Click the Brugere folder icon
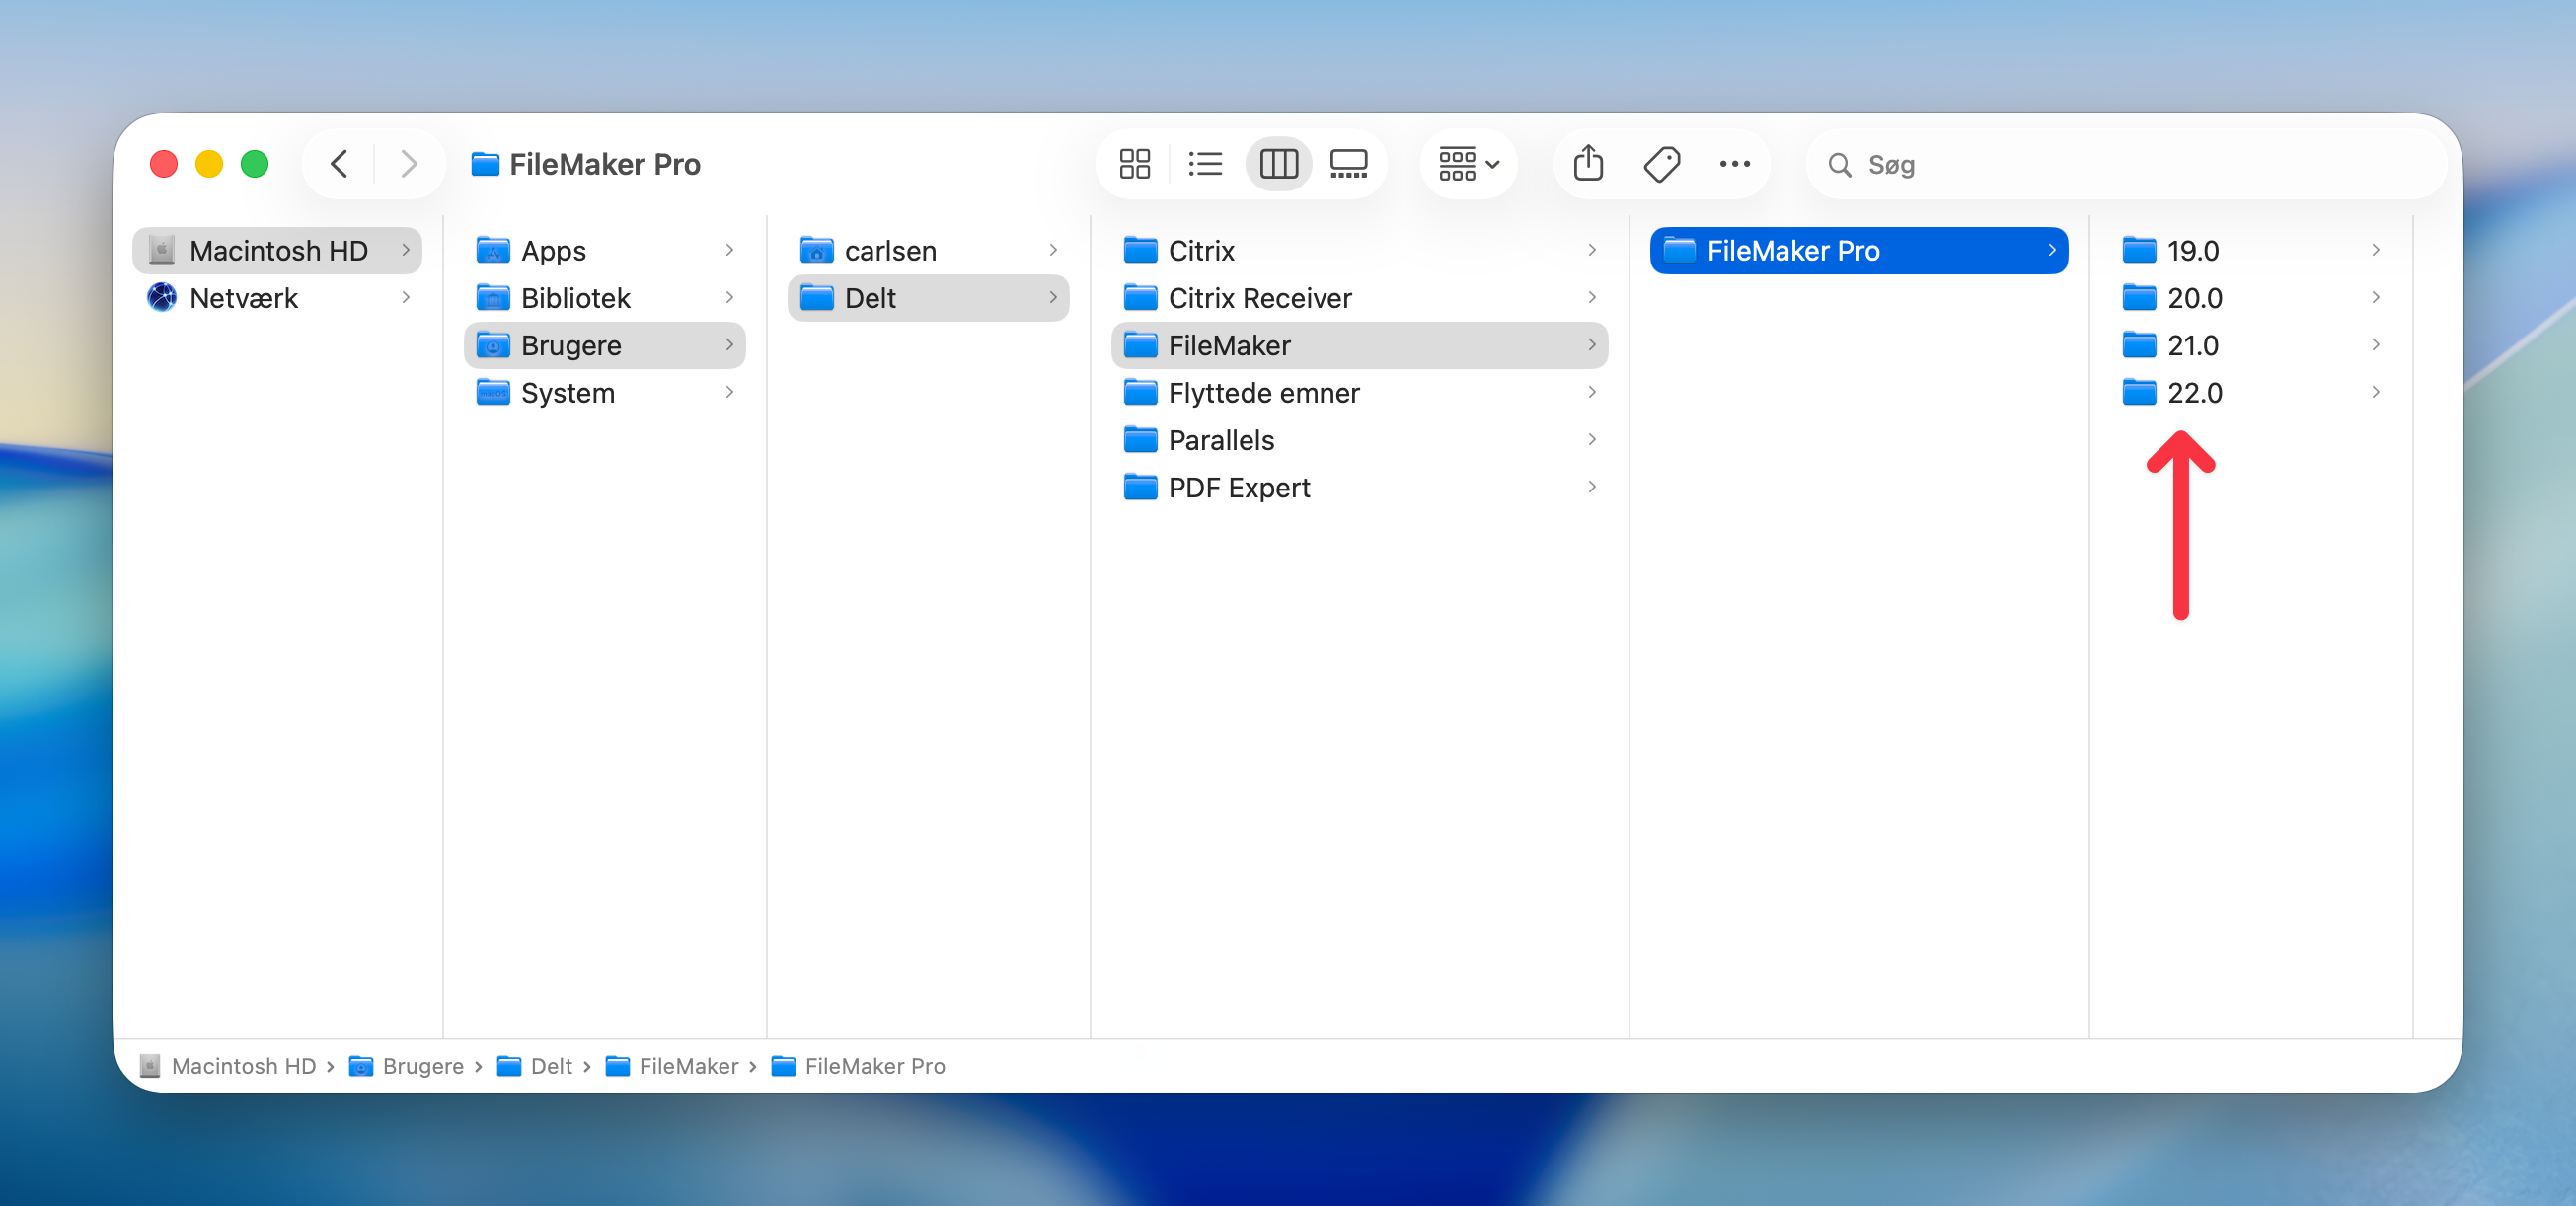 [x=493, y=345]
